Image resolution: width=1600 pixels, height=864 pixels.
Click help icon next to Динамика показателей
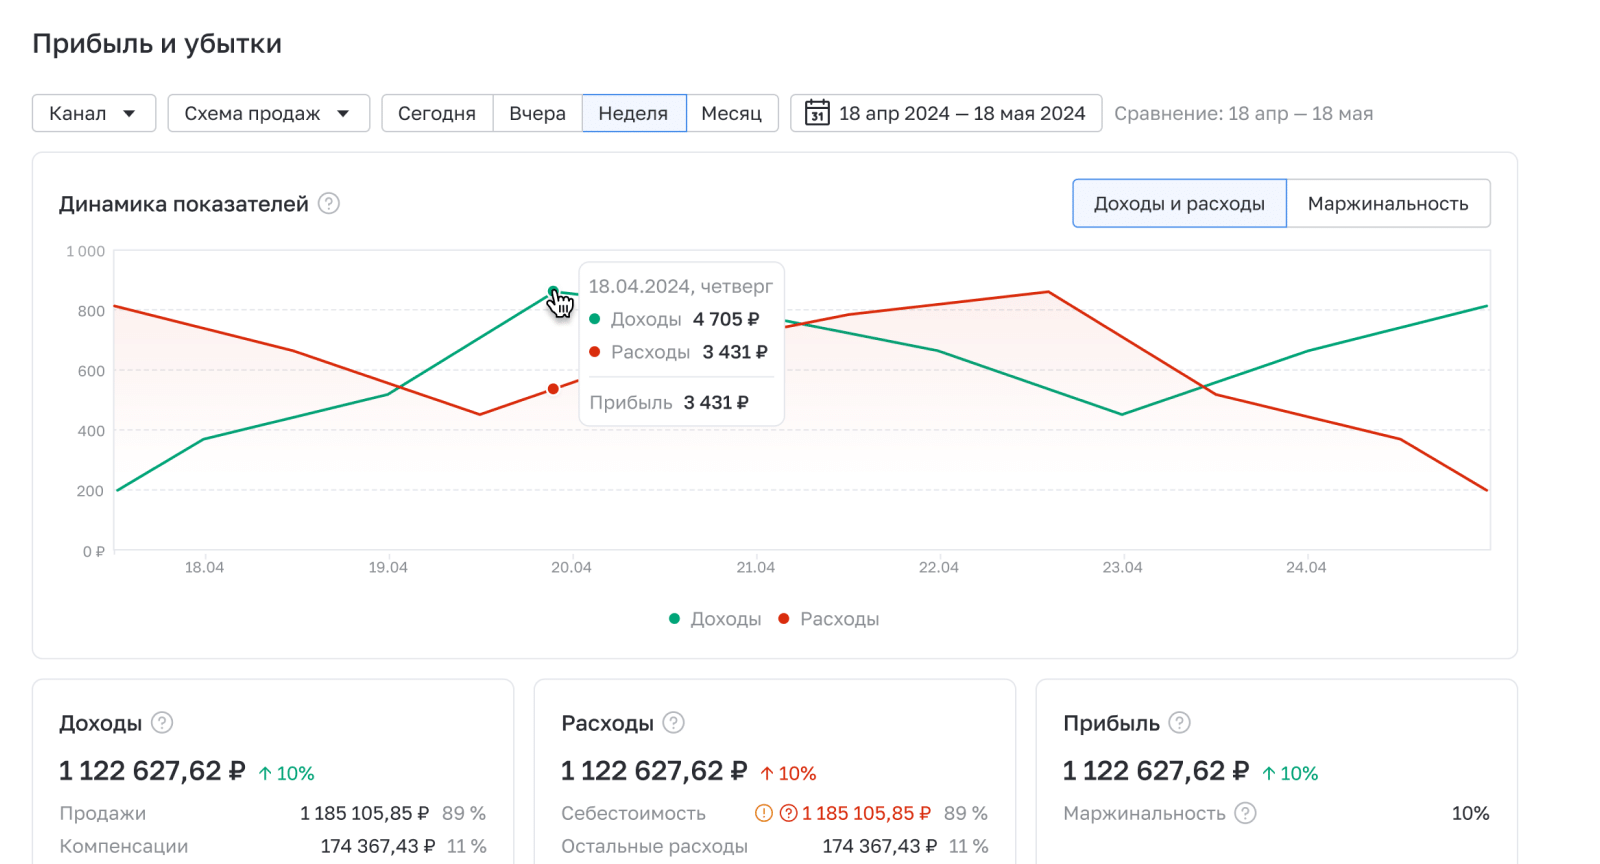click(329, 203)
